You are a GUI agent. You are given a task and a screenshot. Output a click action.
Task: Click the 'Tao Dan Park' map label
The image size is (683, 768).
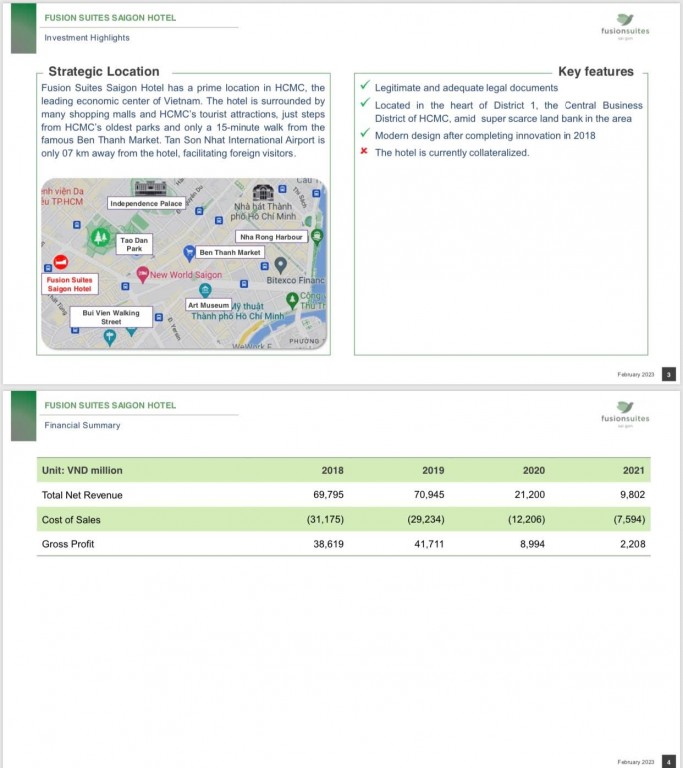coord(134,244)
